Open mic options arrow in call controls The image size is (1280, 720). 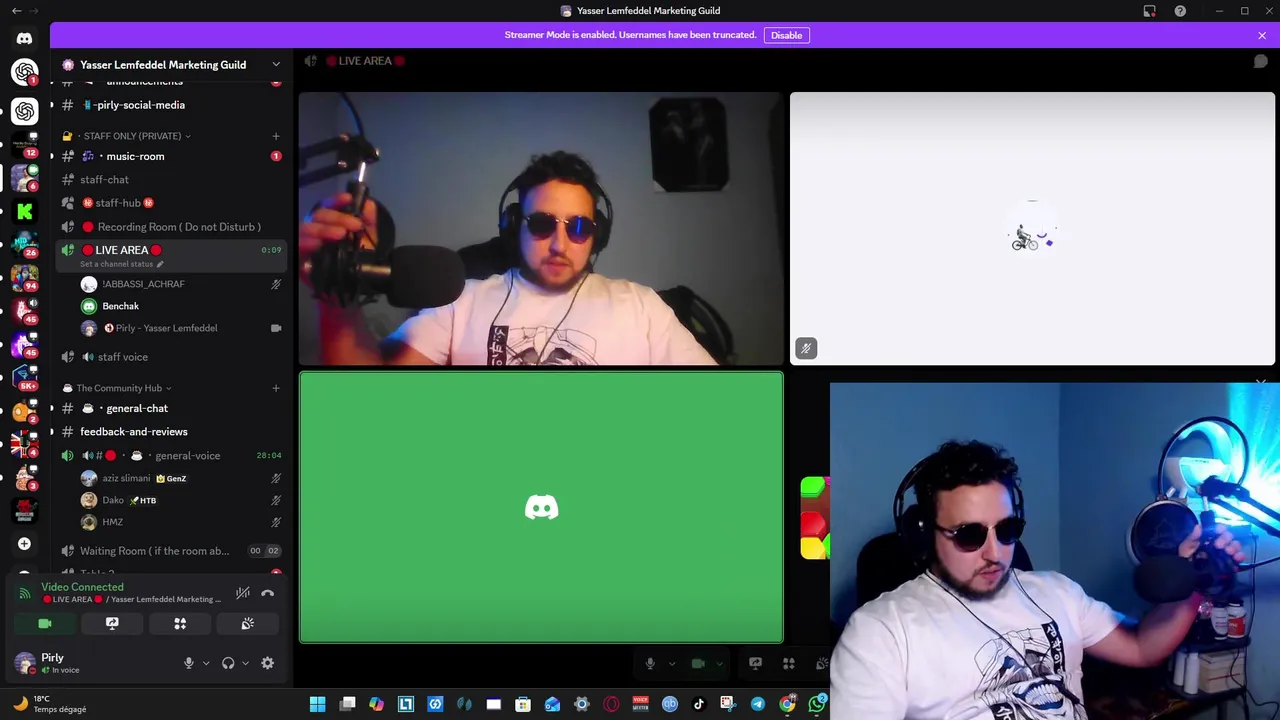point(671,663)
